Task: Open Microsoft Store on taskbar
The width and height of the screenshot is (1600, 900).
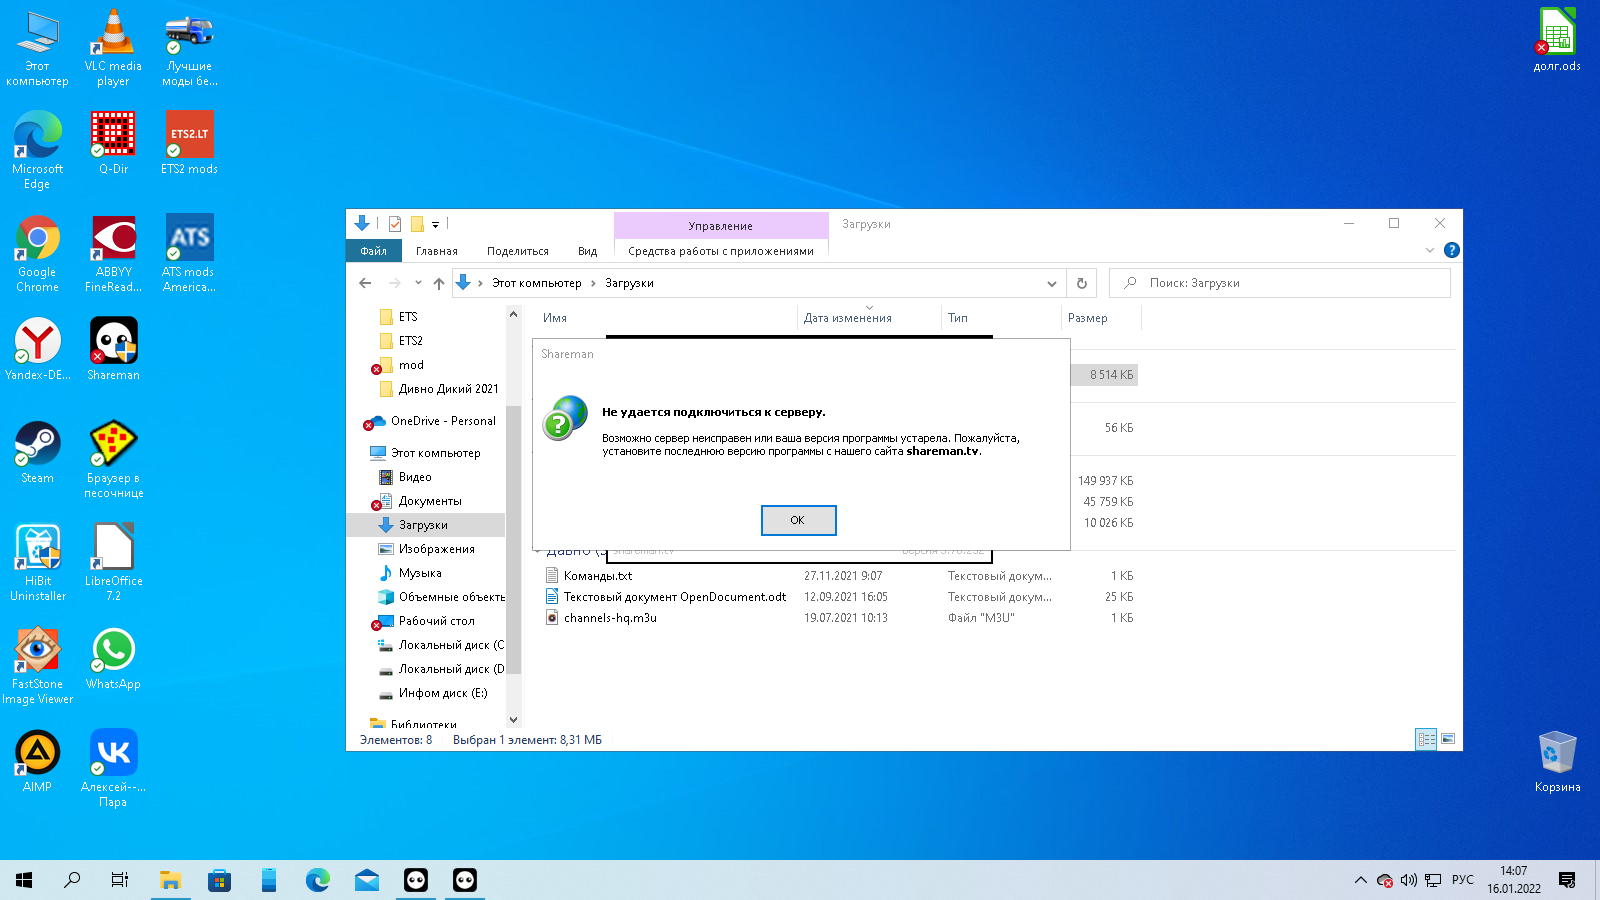Action: tap(219, 880)
